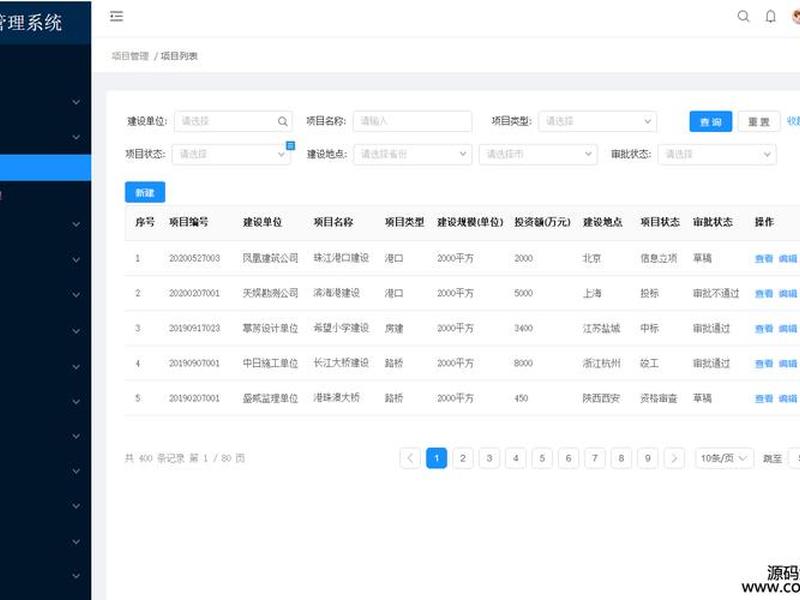
Task: Go to page 2 in pagination
Action: [463, 458]
